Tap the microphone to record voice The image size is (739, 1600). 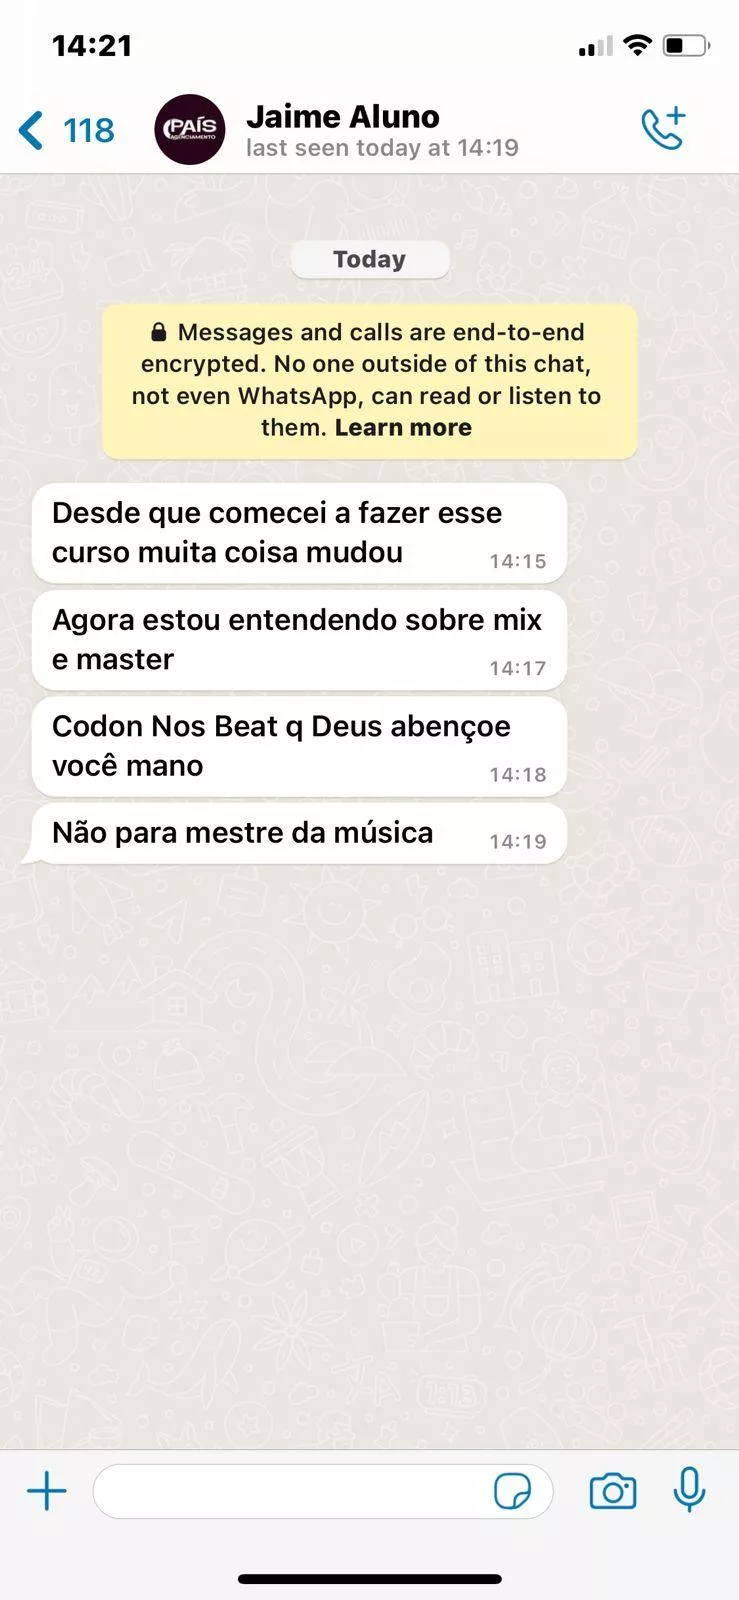688,1490
